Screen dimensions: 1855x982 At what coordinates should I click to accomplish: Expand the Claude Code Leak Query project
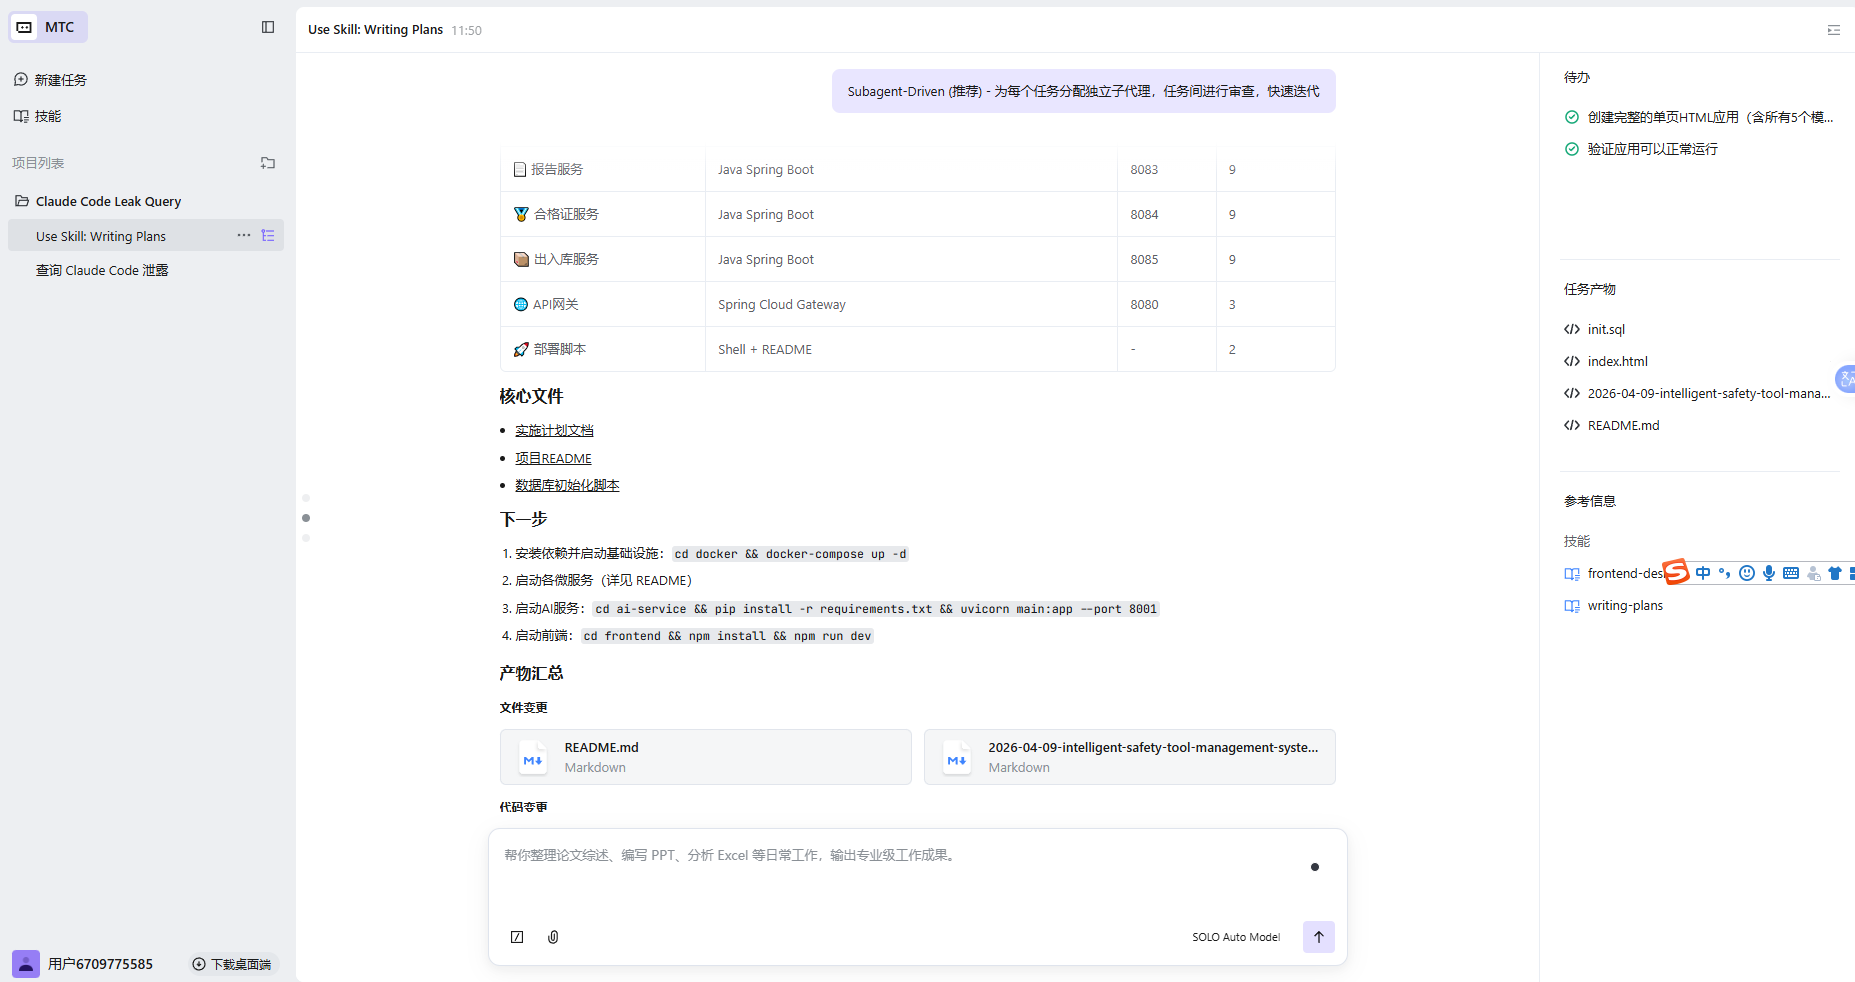(x=108, y=201)
